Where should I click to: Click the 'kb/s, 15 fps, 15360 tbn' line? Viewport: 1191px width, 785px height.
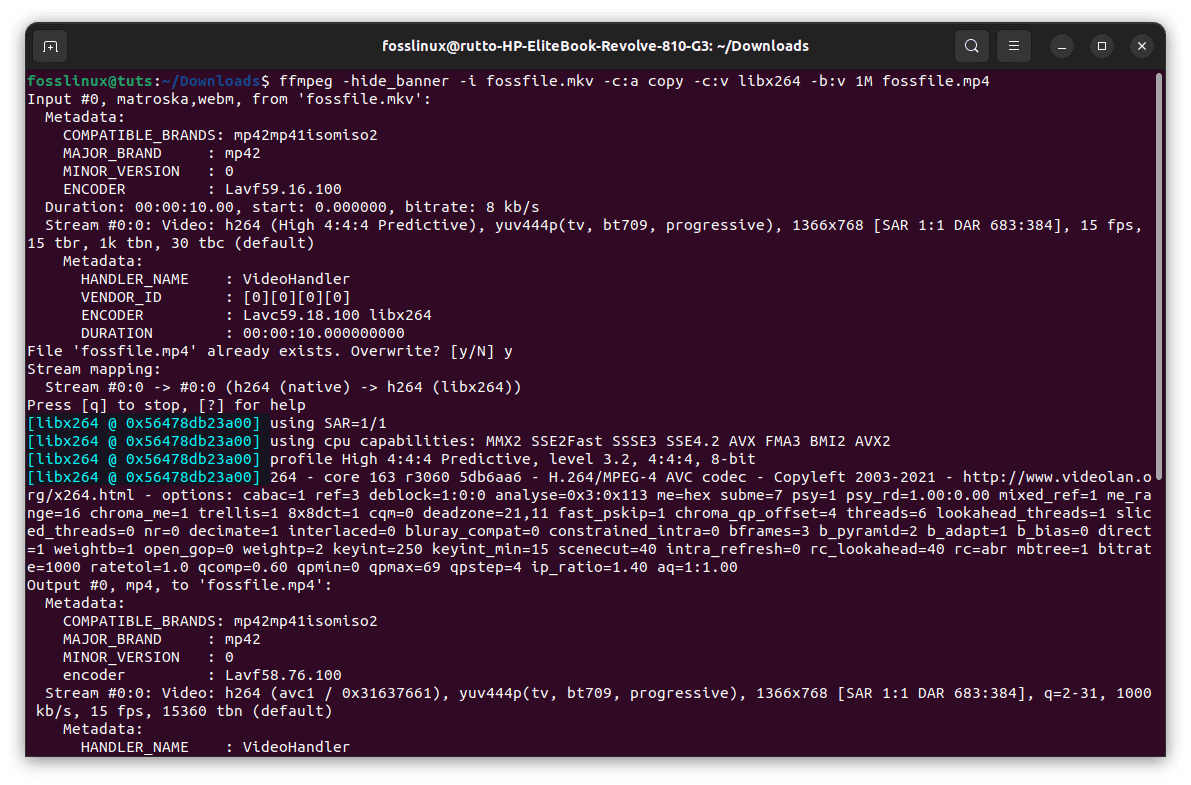[x=184, y=711]
